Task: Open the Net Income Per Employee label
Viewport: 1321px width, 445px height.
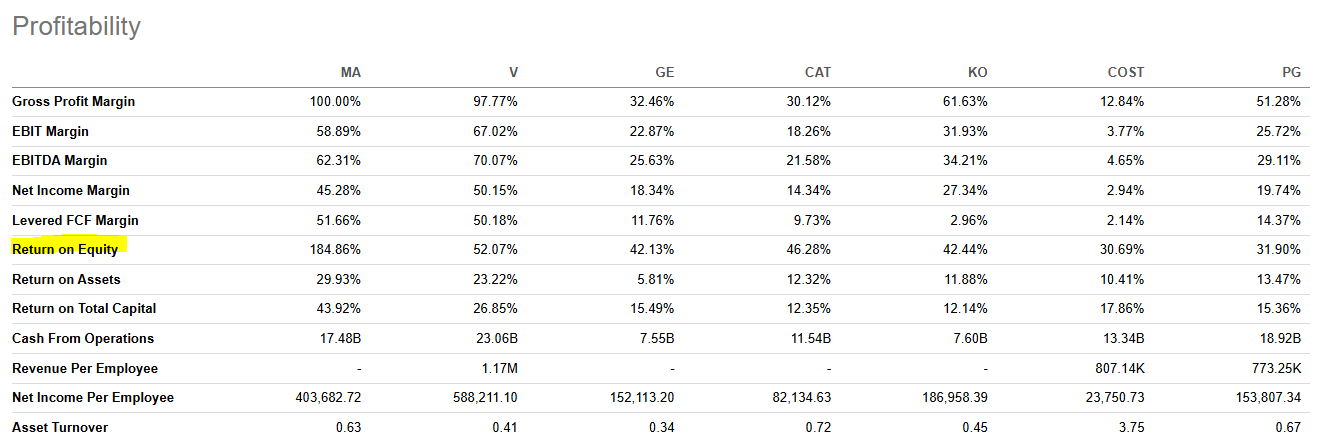Action: [x=93, y=398]
